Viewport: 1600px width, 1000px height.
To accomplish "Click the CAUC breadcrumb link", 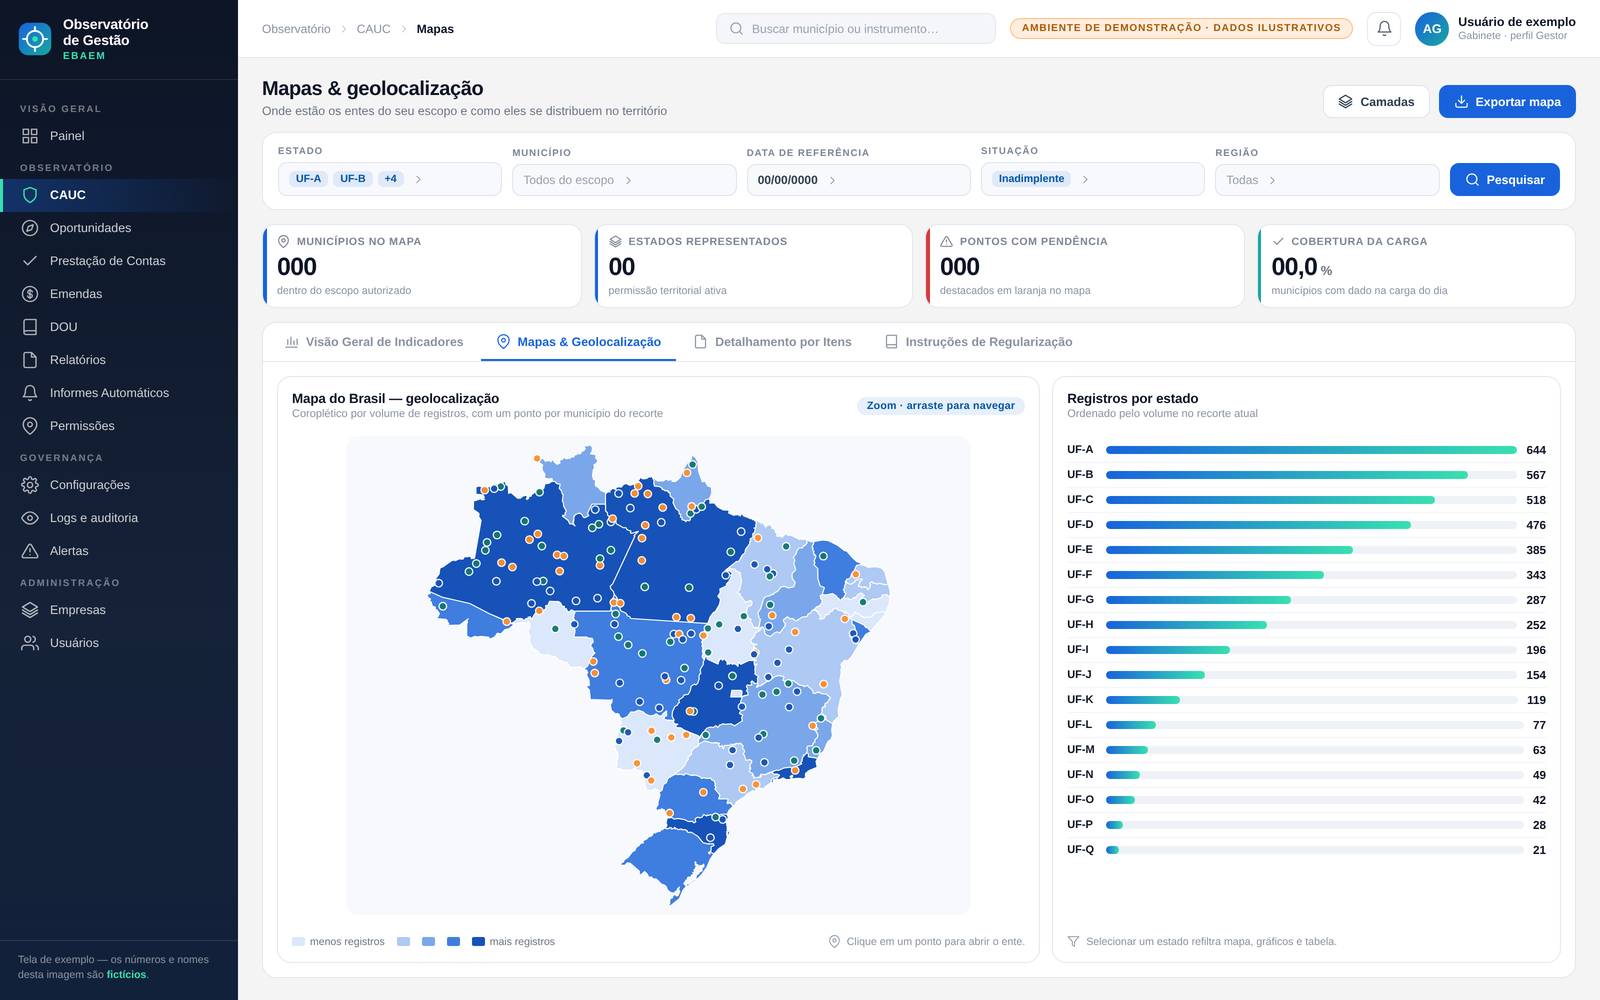I will click(x=373, y=29).
